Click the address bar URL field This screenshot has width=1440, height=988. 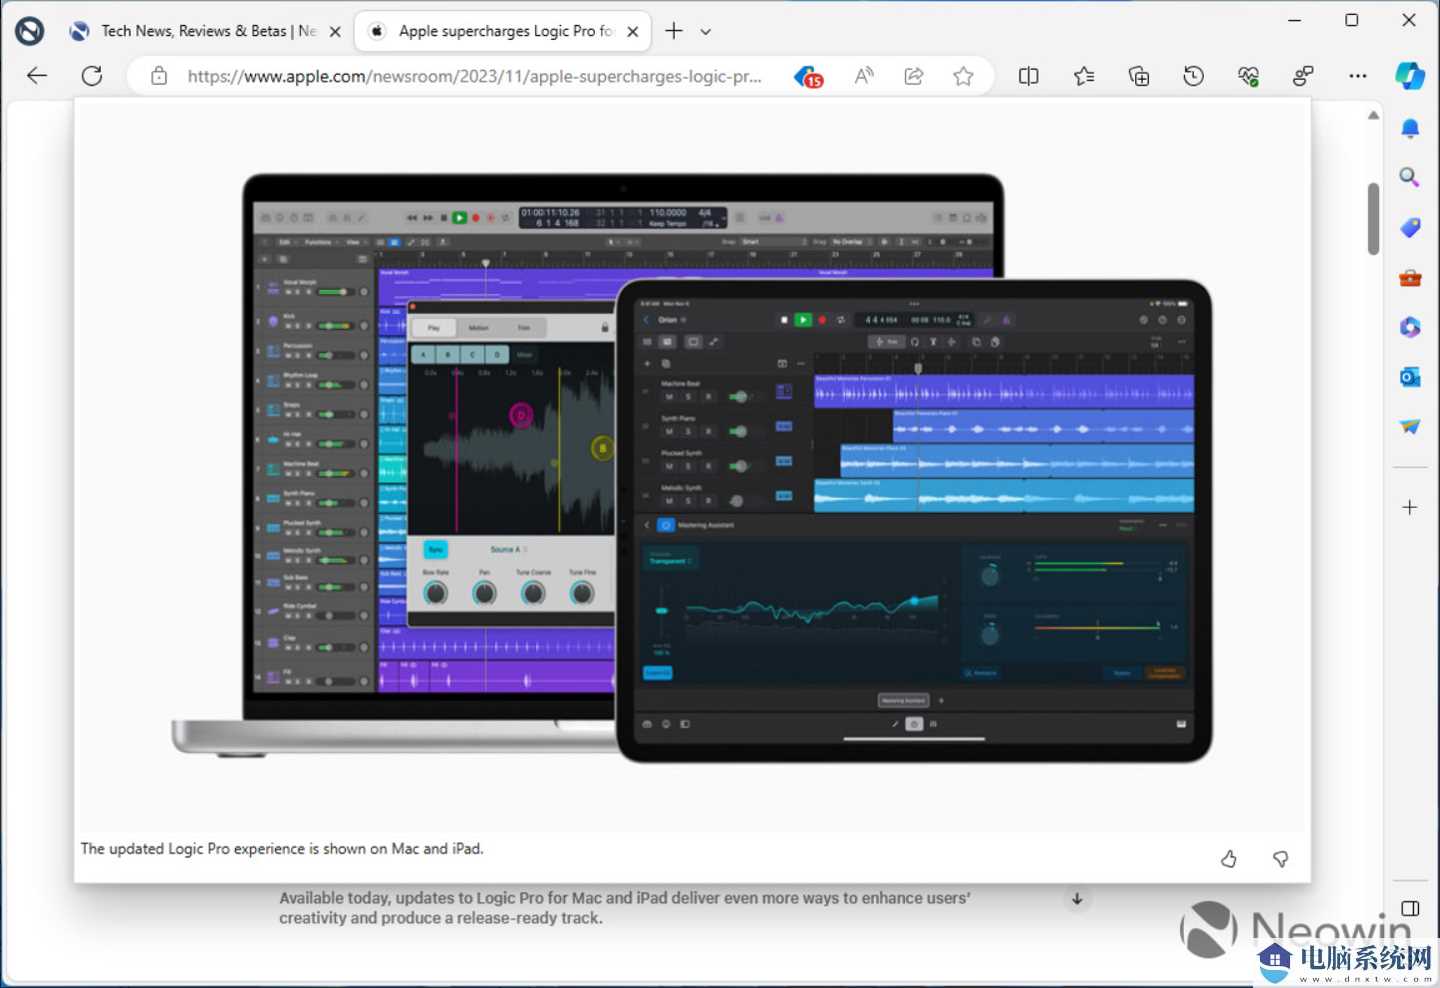pos(475,76)
